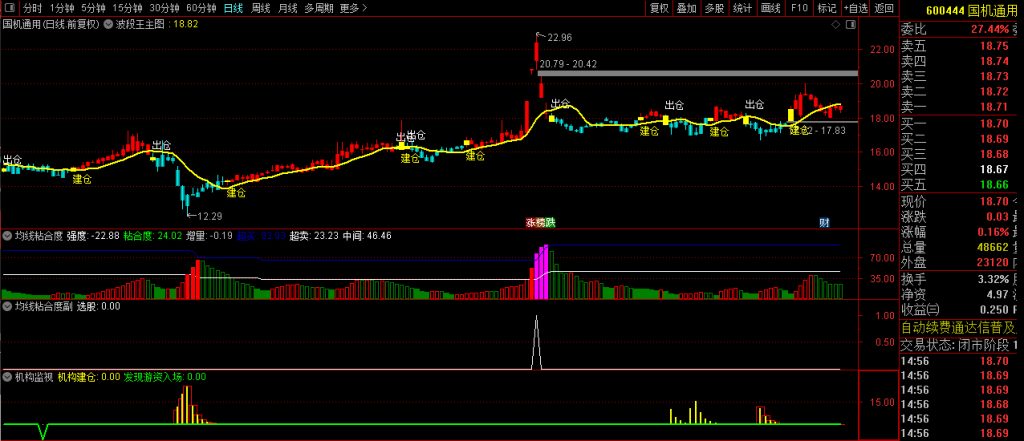Screen dimensions: 1024x441
Task: Select the 15分钟 period tab
Action: 127,8
